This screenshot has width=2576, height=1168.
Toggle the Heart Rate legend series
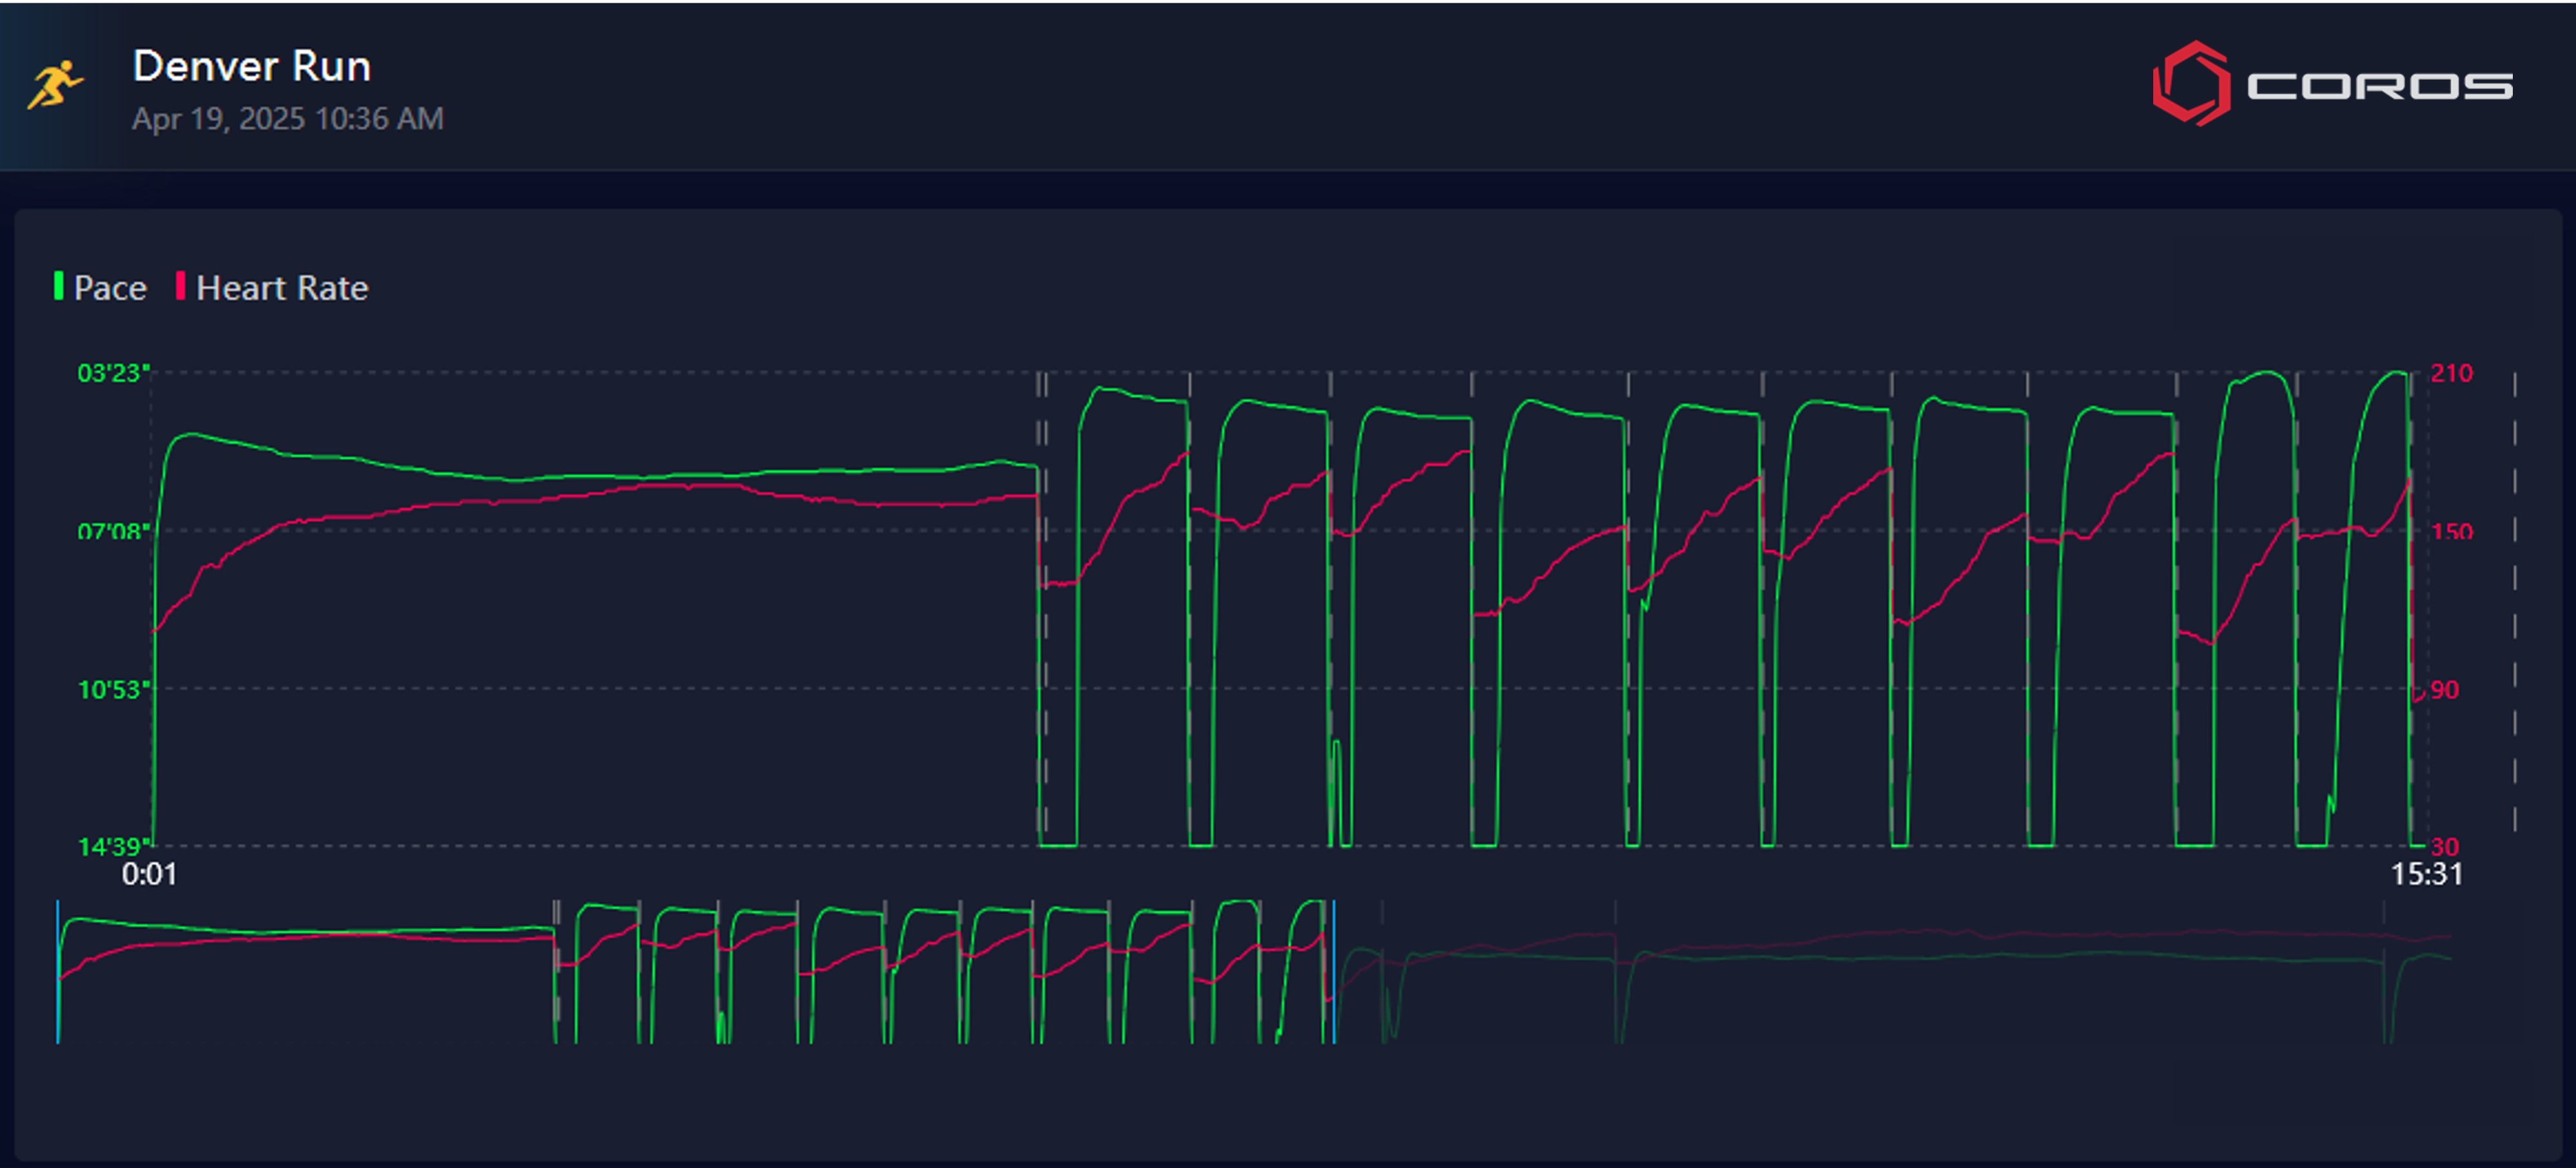272,287
